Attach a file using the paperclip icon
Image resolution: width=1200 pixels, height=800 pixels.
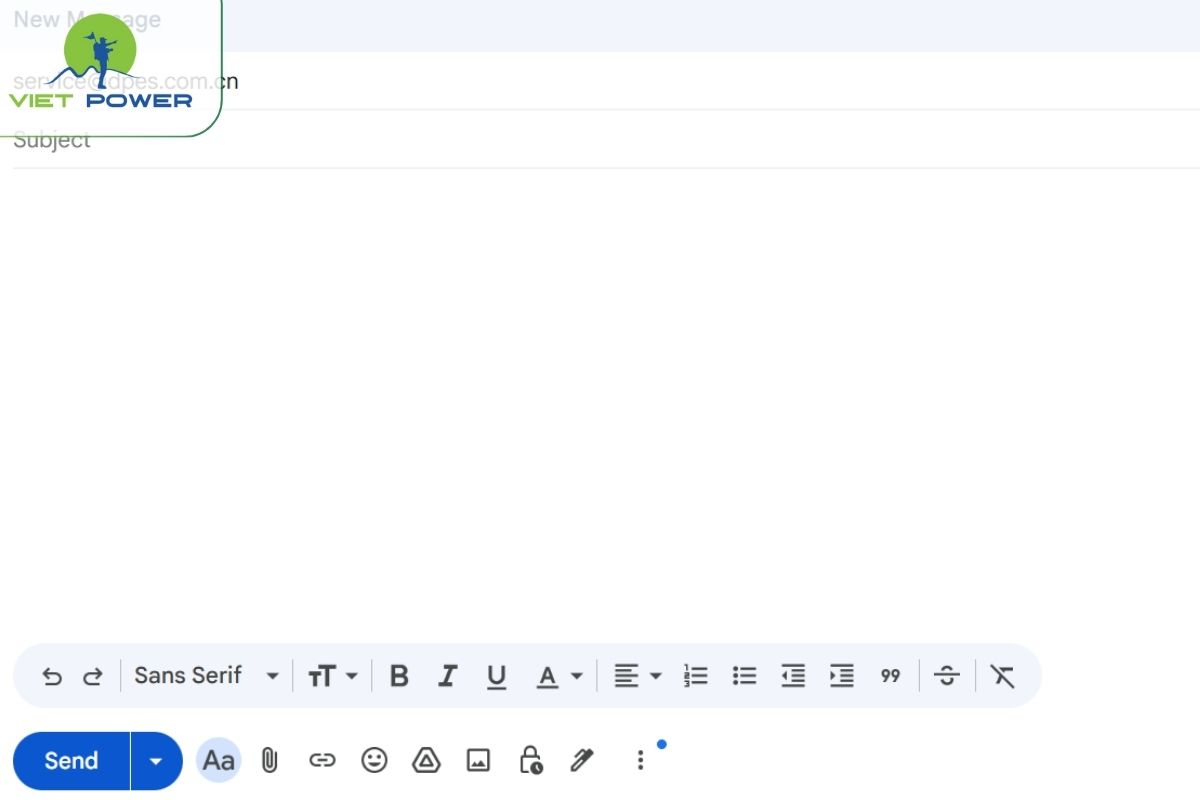[268, 760]
